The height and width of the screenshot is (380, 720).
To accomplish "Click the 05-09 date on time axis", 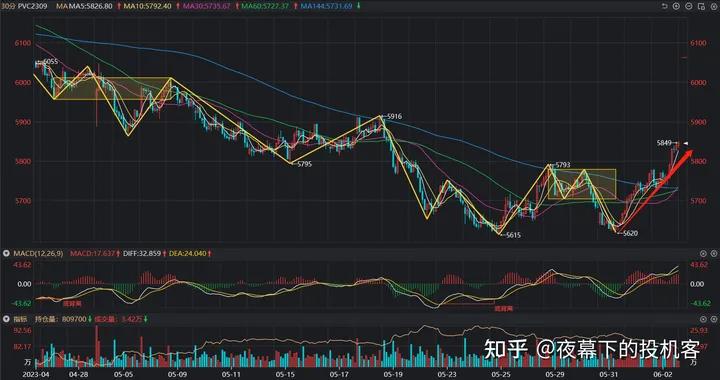I will coord(178,375).
